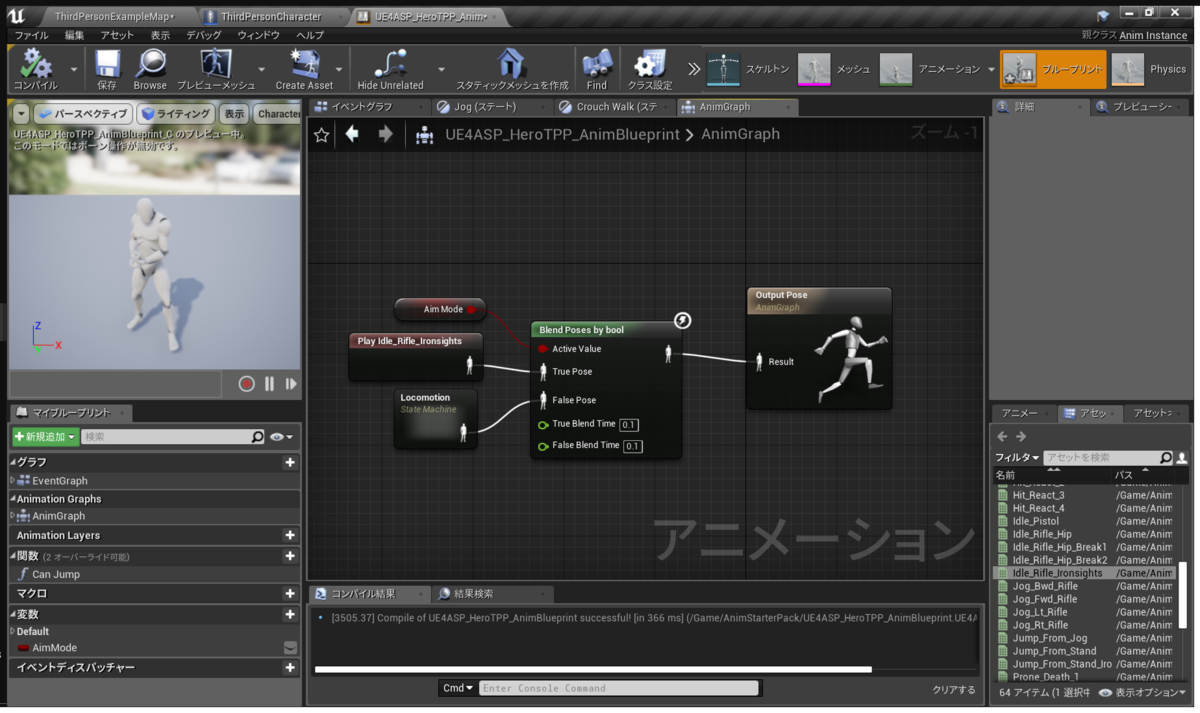Navigate back with graph left arrow

[352, 134]
